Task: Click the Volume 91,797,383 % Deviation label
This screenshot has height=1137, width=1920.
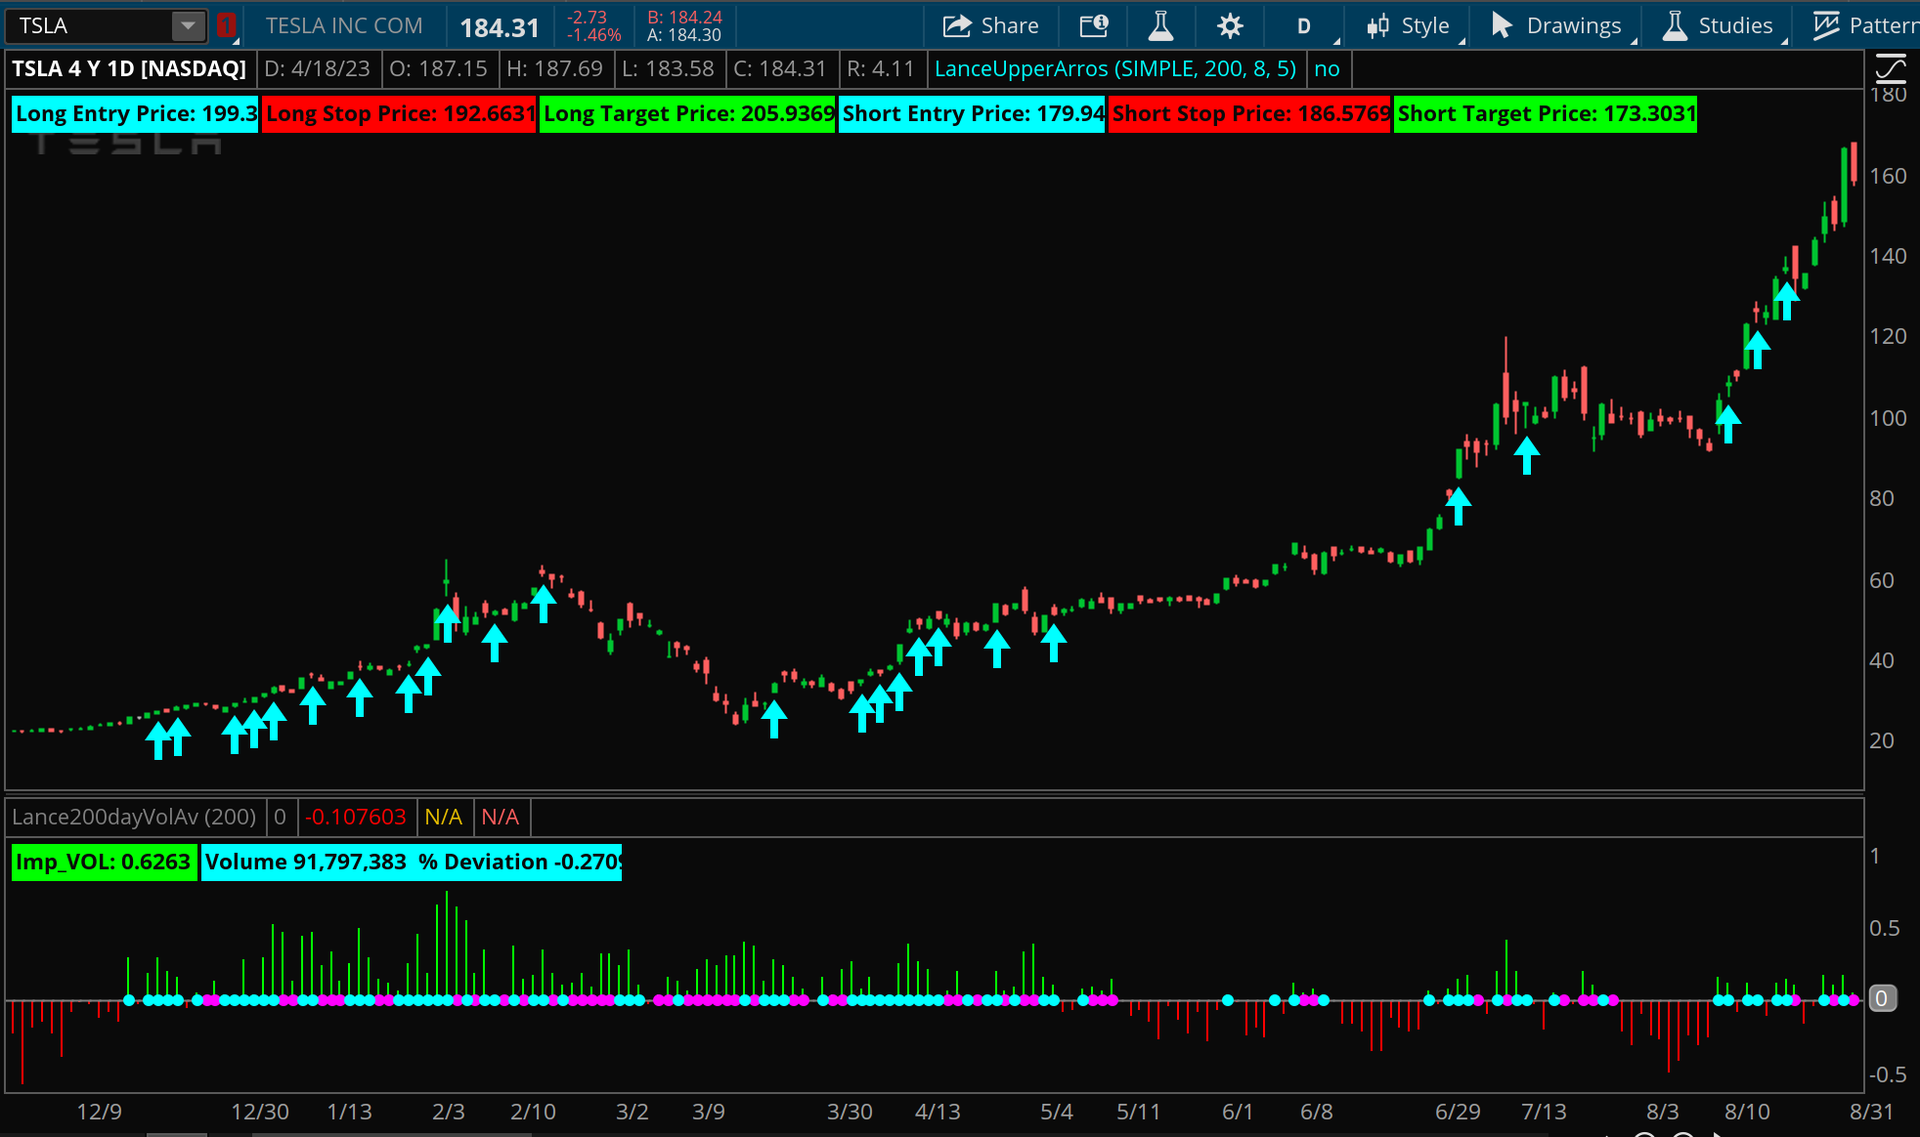Action: (x=412, y=862)
